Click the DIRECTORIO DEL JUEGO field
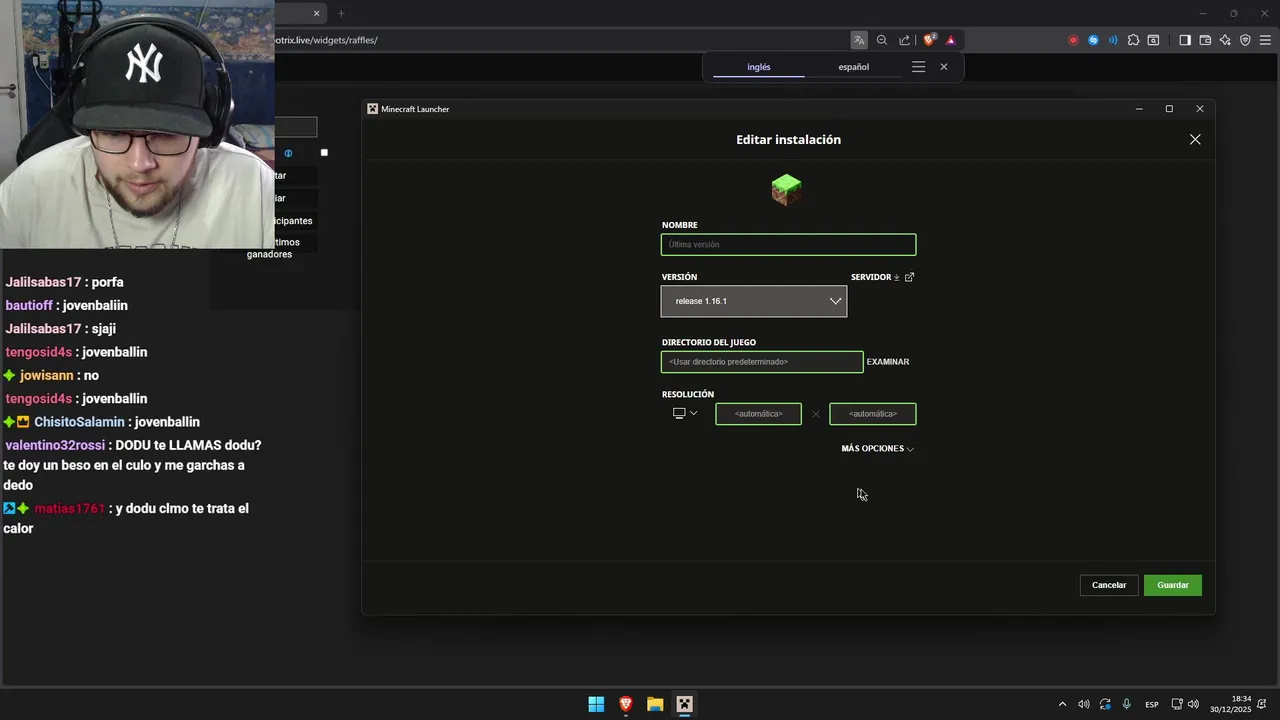Screen dimensions: 1280x720 click(762, 362)
